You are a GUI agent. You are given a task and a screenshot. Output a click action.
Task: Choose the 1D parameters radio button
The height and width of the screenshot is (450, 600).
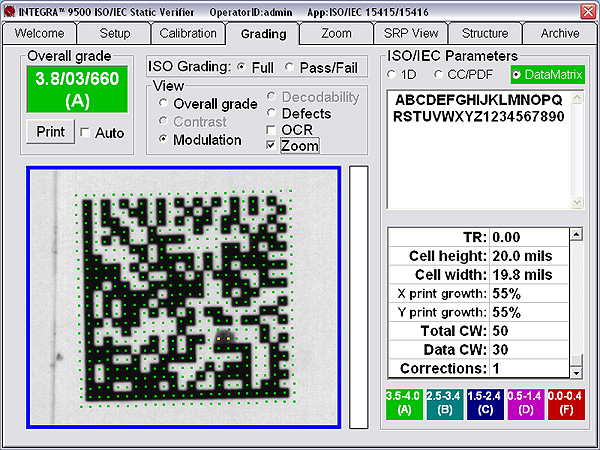(x=391, y=75)
